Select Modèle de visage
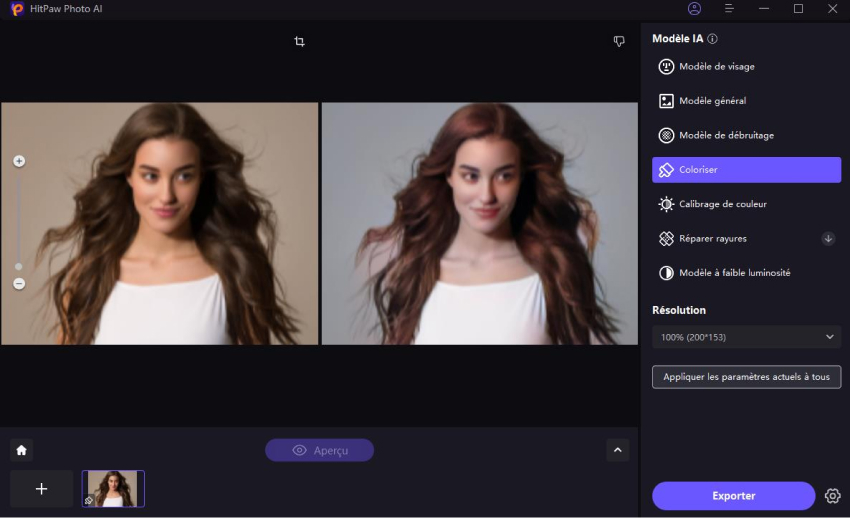Viewport: 850px width, 518px height. (716, 67)
